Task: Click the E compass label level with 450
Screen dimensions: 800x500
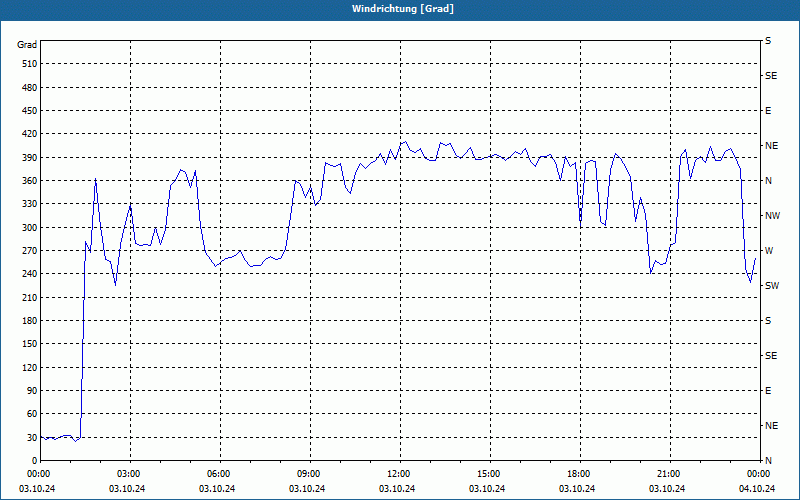Action: (x=768, y=111)
